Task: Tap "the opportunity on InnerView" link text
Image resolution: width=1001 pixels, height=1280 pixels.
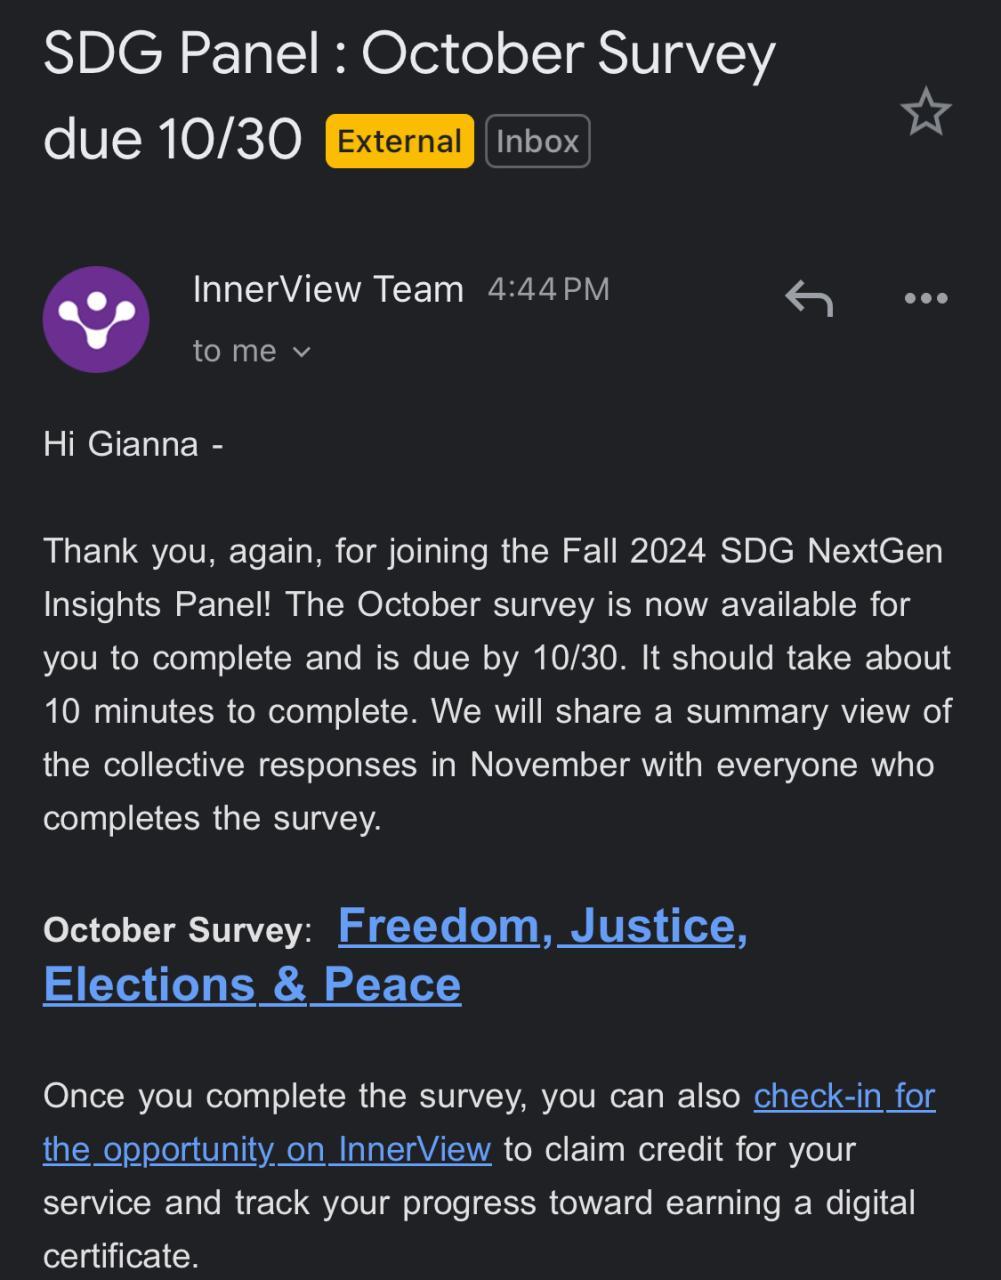Action: [x=267, y=1149]
